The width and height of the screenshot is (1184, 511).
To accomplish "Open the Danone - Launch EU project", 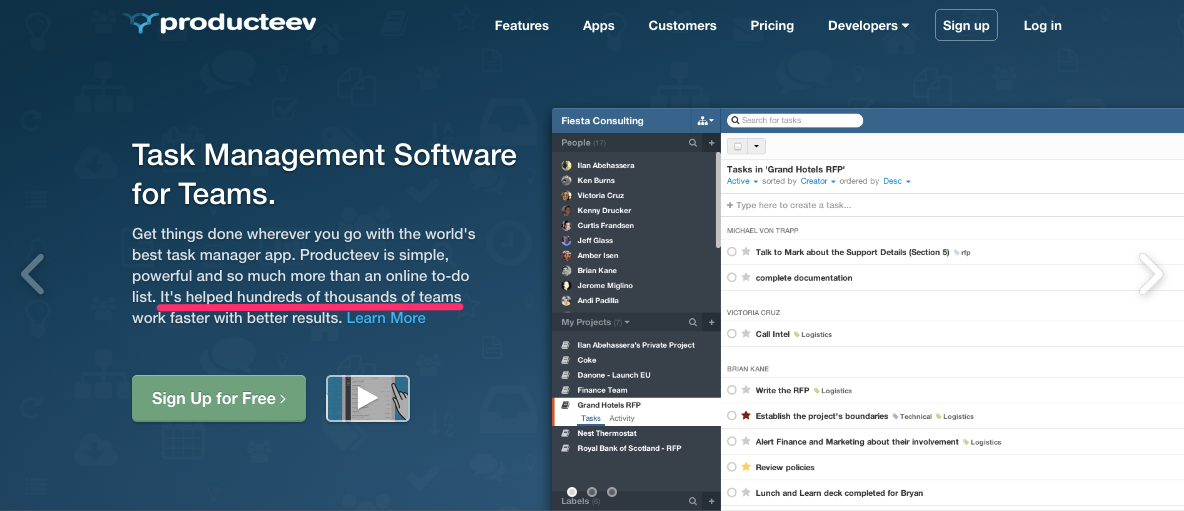I will coord(614,375).
